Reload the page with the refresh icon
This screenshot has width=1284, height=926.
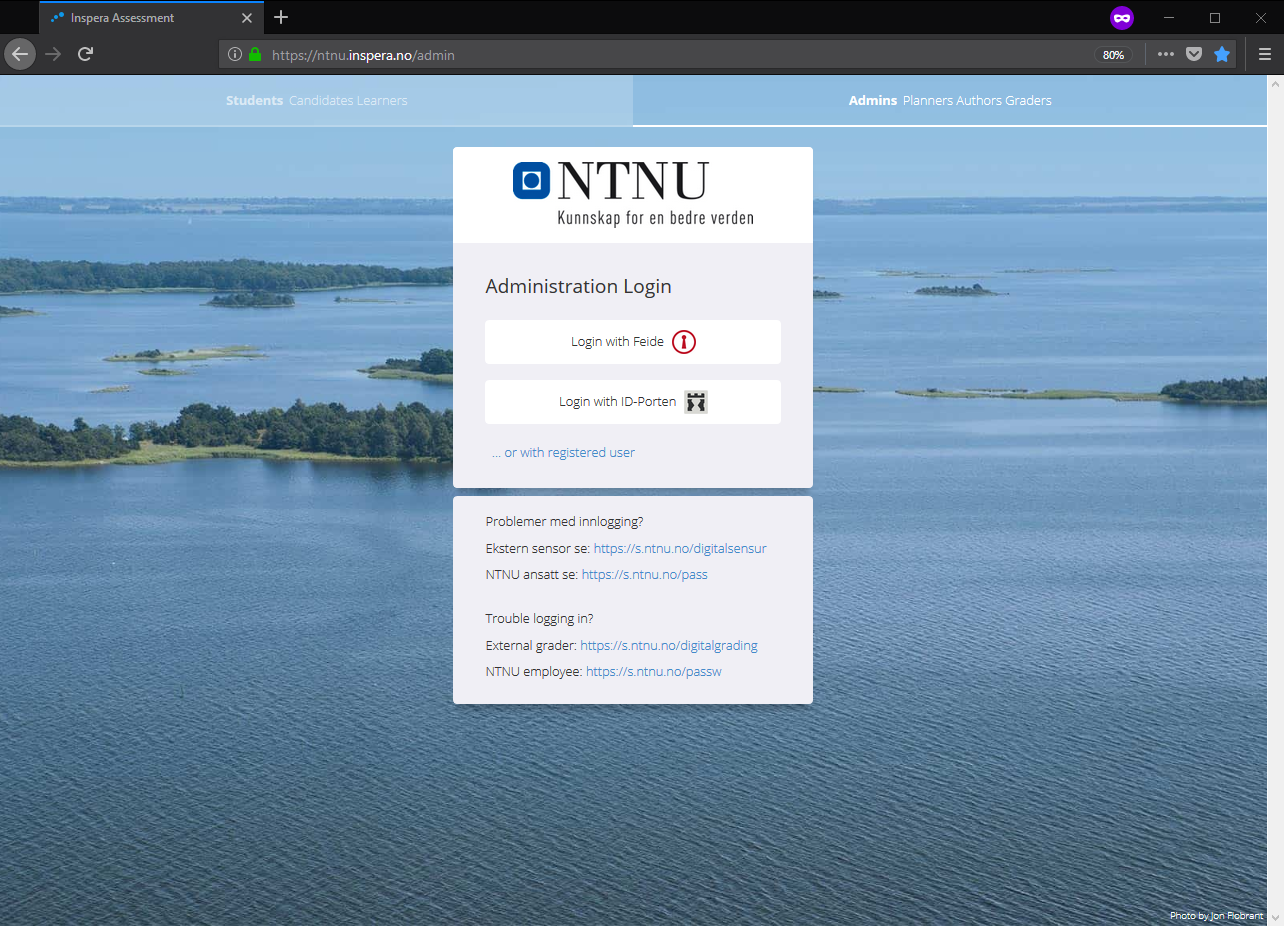86,54
